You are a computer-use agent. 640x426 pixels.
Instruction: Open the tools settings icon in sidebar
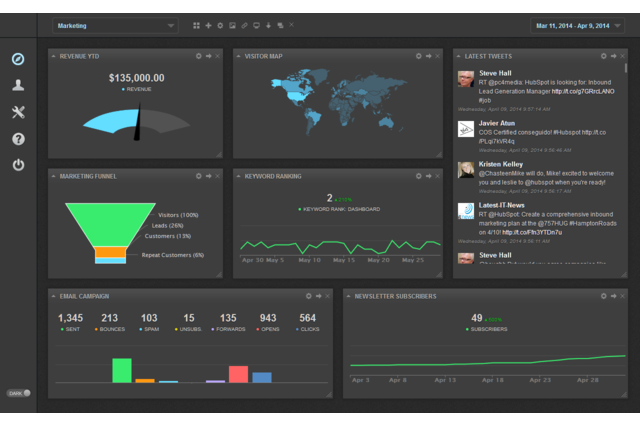point(18,112)
